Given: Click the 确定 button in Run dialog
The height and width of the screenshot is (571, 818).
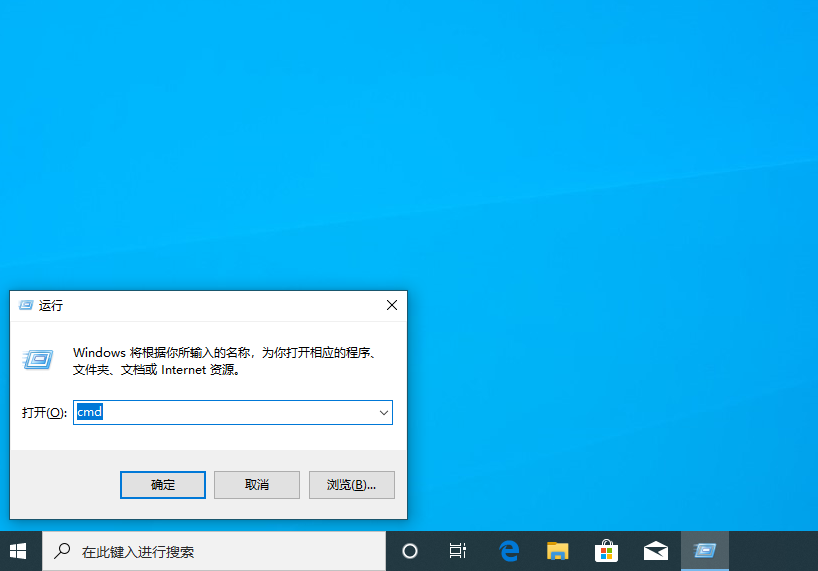Looking at the screenshot, I should tap(163, 485).
